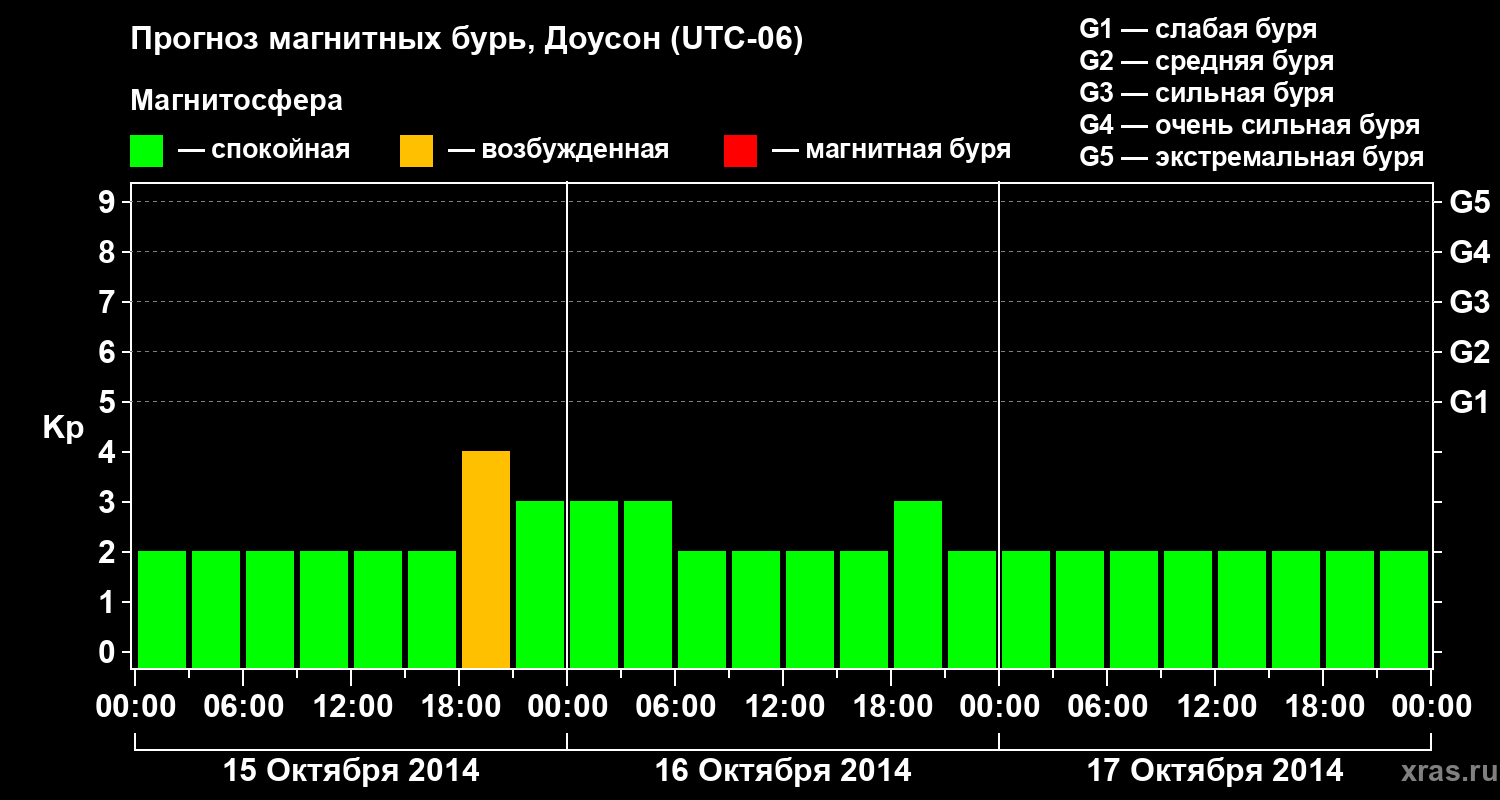Image resolution: width=1500 pixels, height=800 pixels.
Task: Click the '06:00' time label for 17 October
Action: coord(1107,707)
